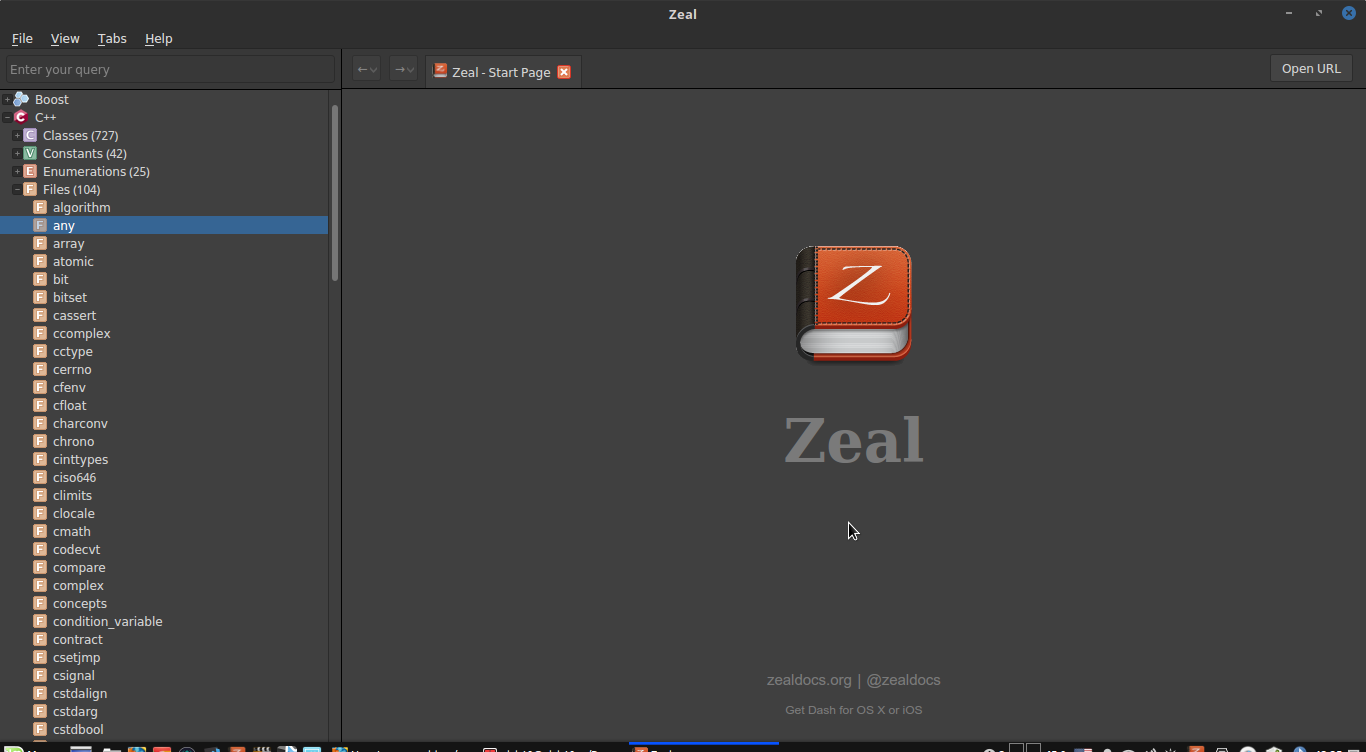Open the ciso646 file entry
1366x752 pixels.
click(75, 477)
